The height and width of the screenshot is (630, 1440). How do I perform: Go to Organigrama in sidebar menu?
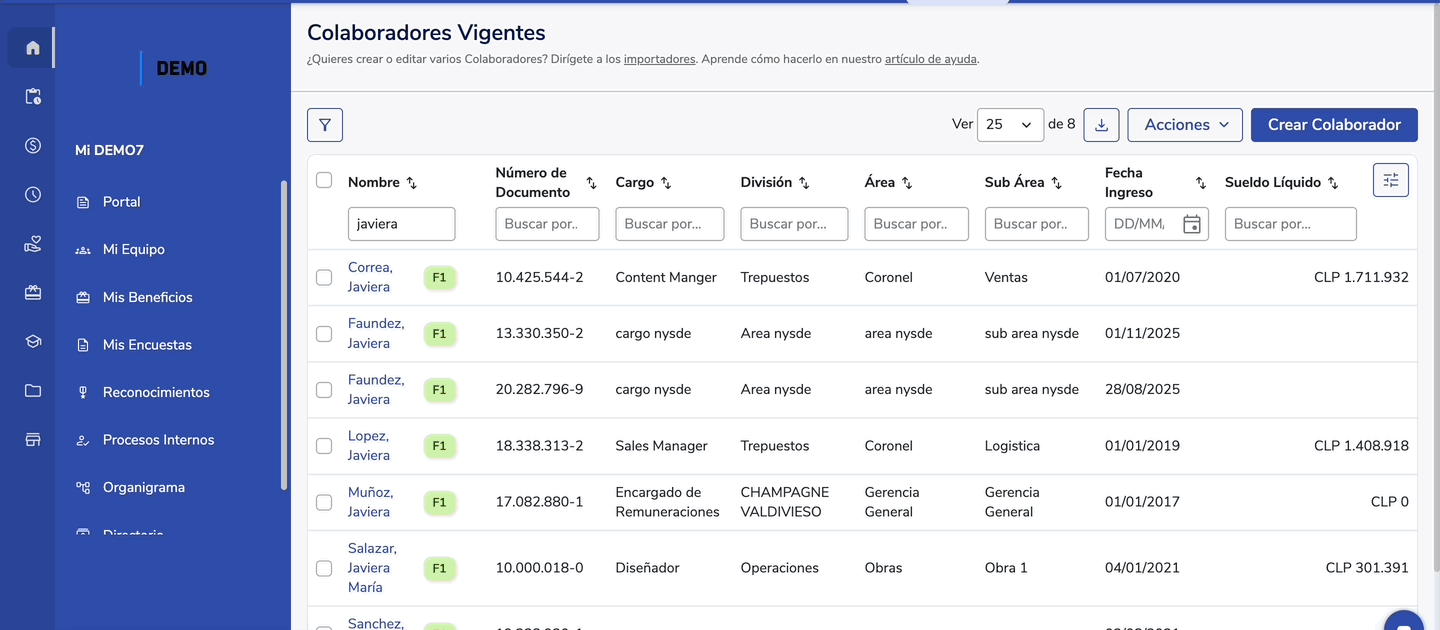pos(143,487)
